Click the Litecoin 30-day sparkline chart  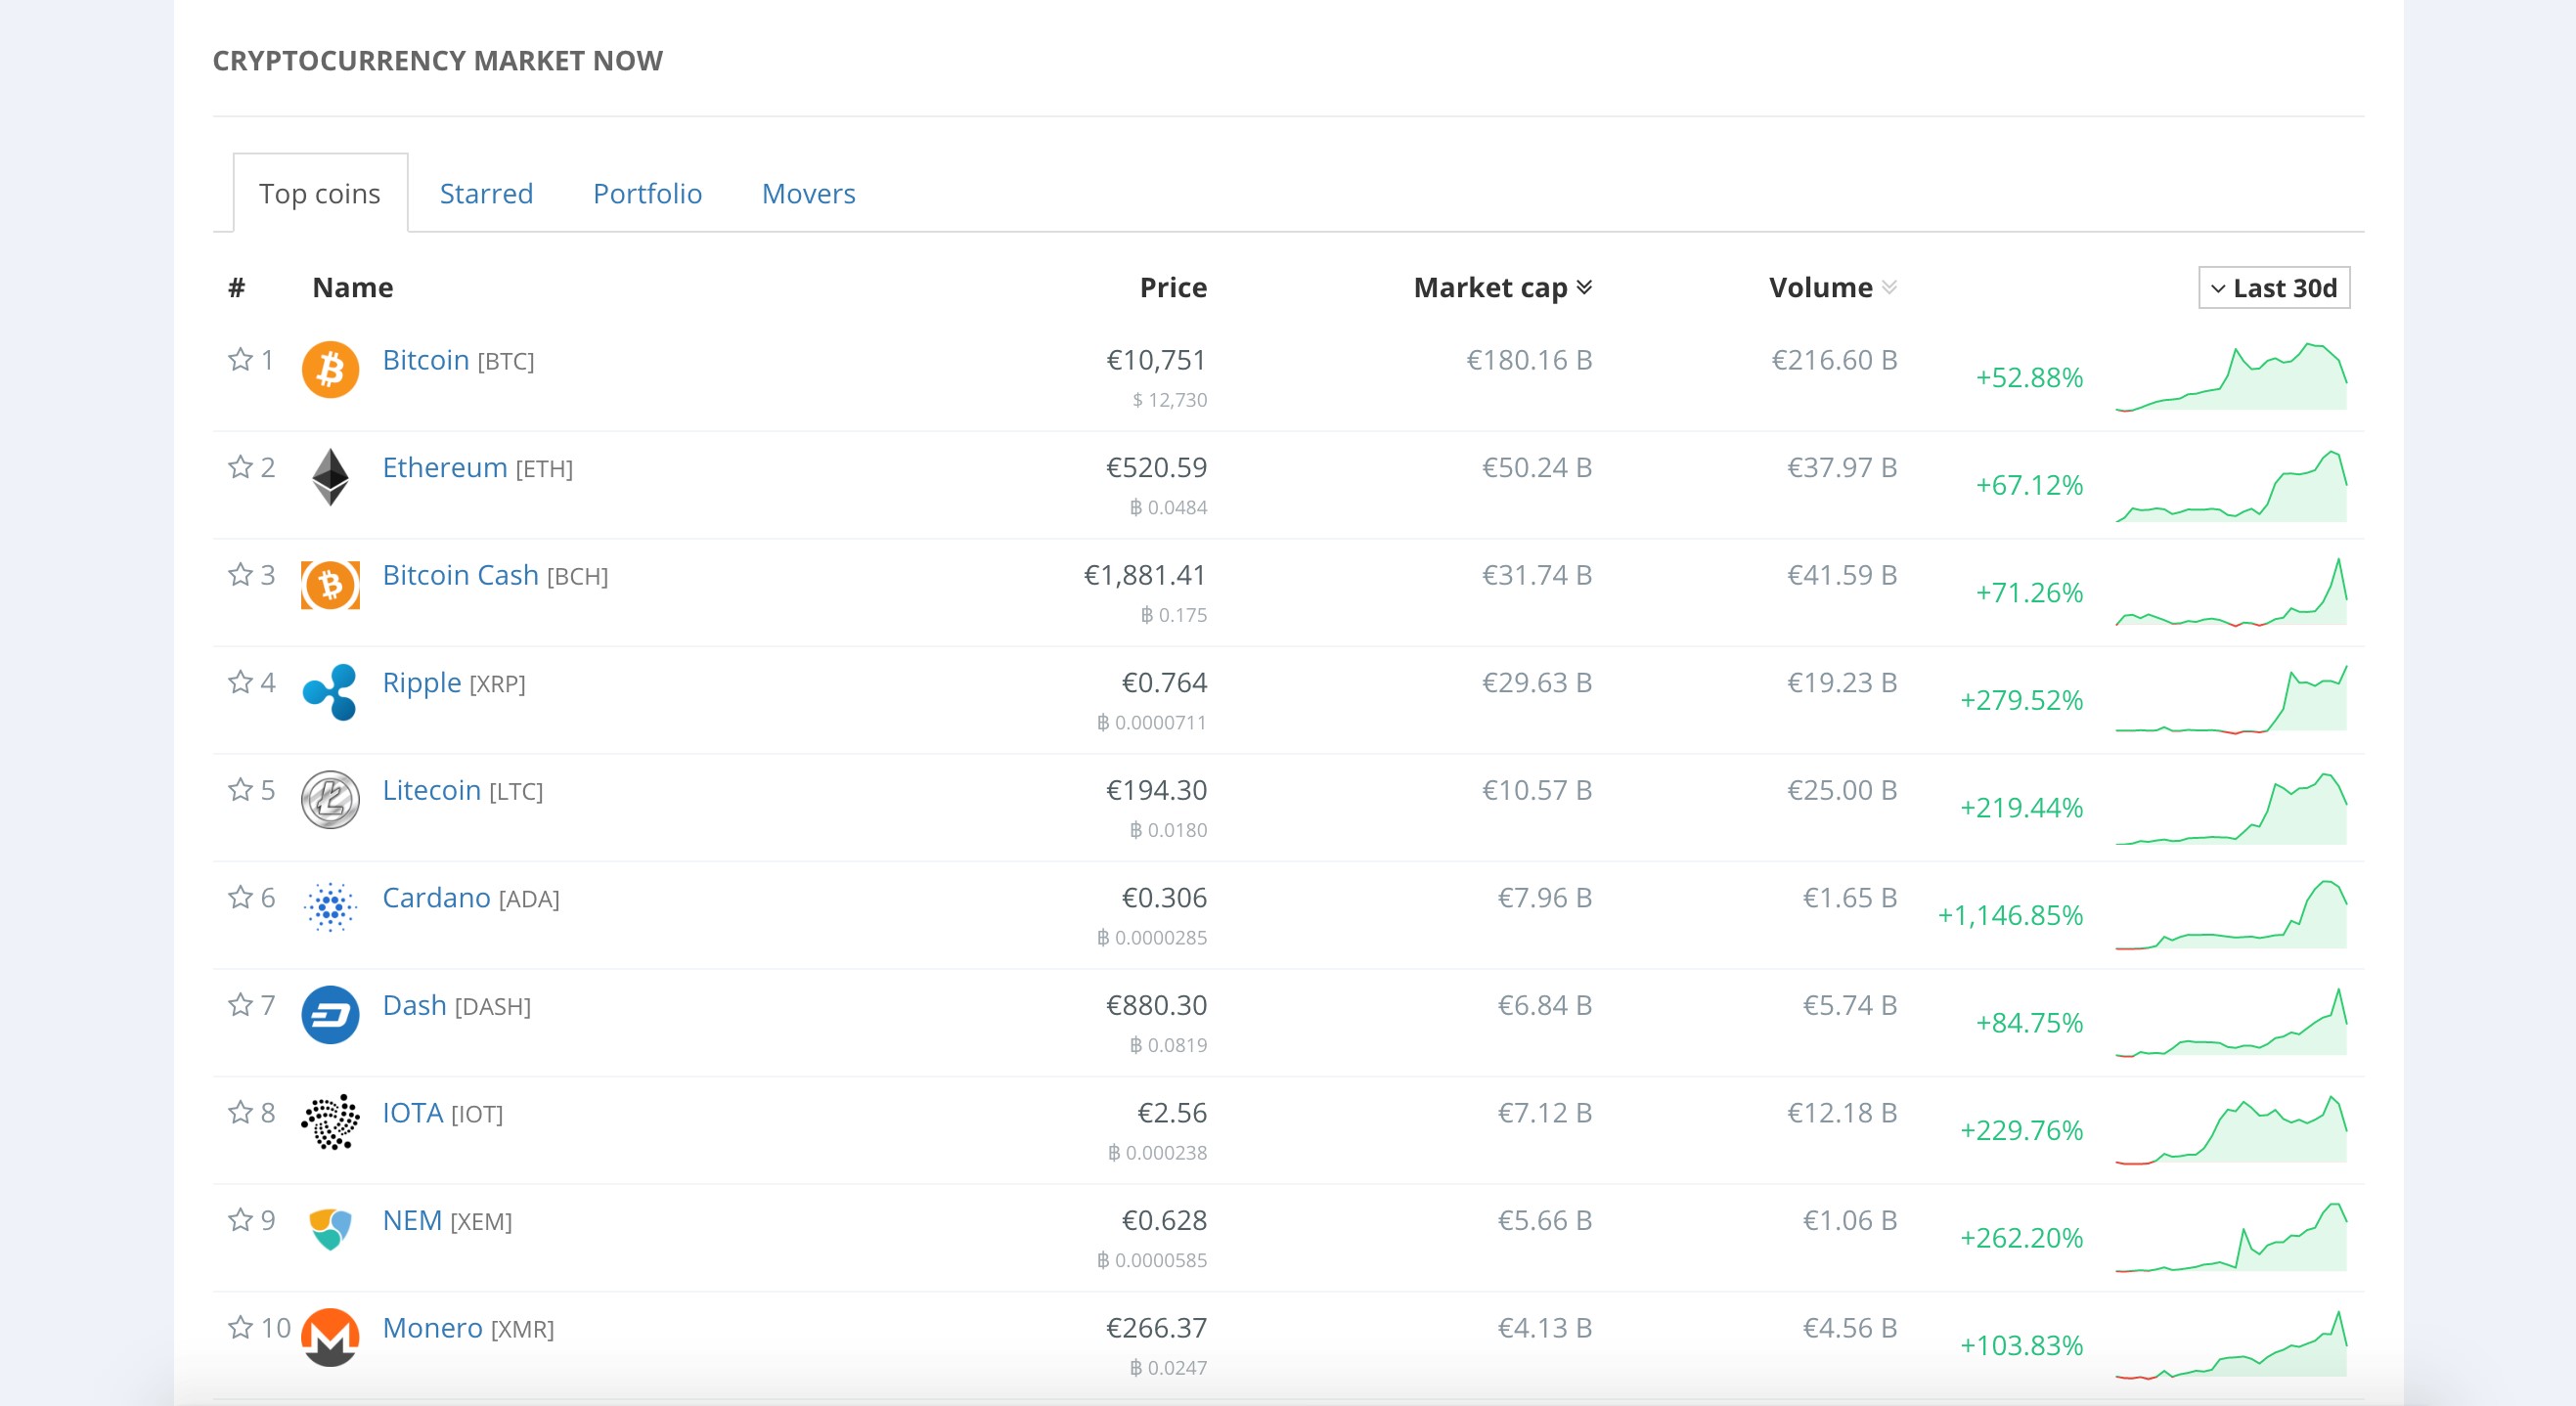click(2231, 808)
